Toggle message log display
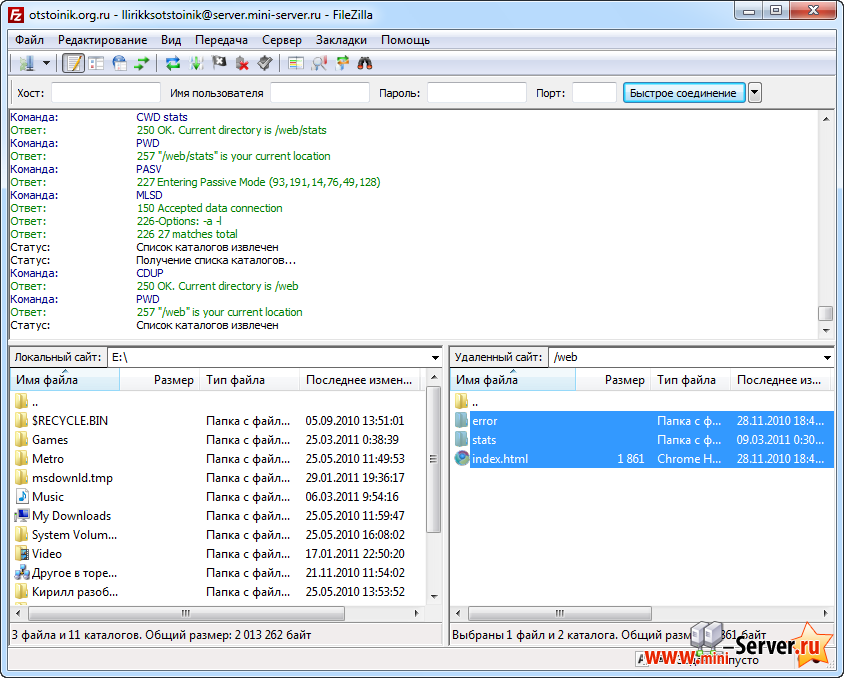The width and height of the screenshot is (844, 678). [74, 63]
